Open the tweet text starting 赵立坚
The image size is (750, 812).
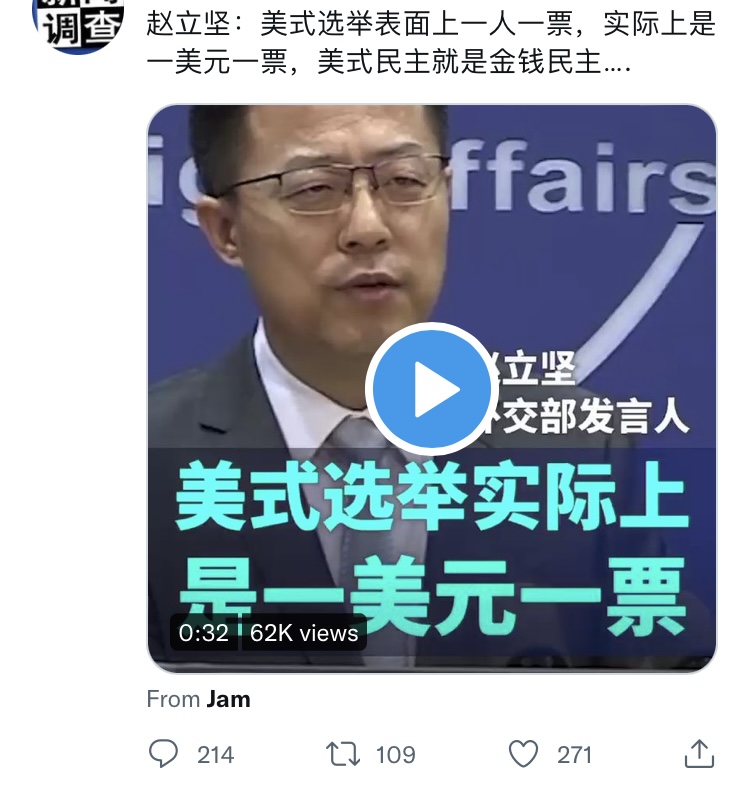pyautogui.click(x=431, y=42)
